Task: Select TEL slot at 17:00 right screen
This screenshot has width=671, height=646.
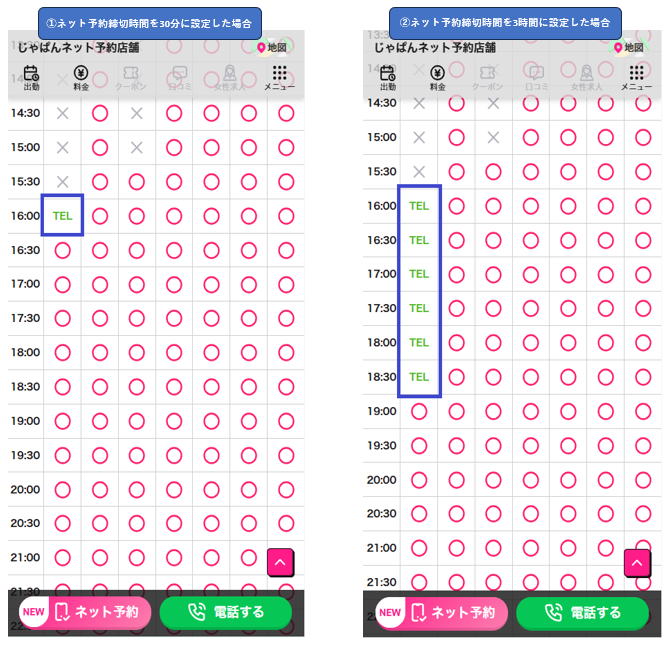Action: [419, 274]
